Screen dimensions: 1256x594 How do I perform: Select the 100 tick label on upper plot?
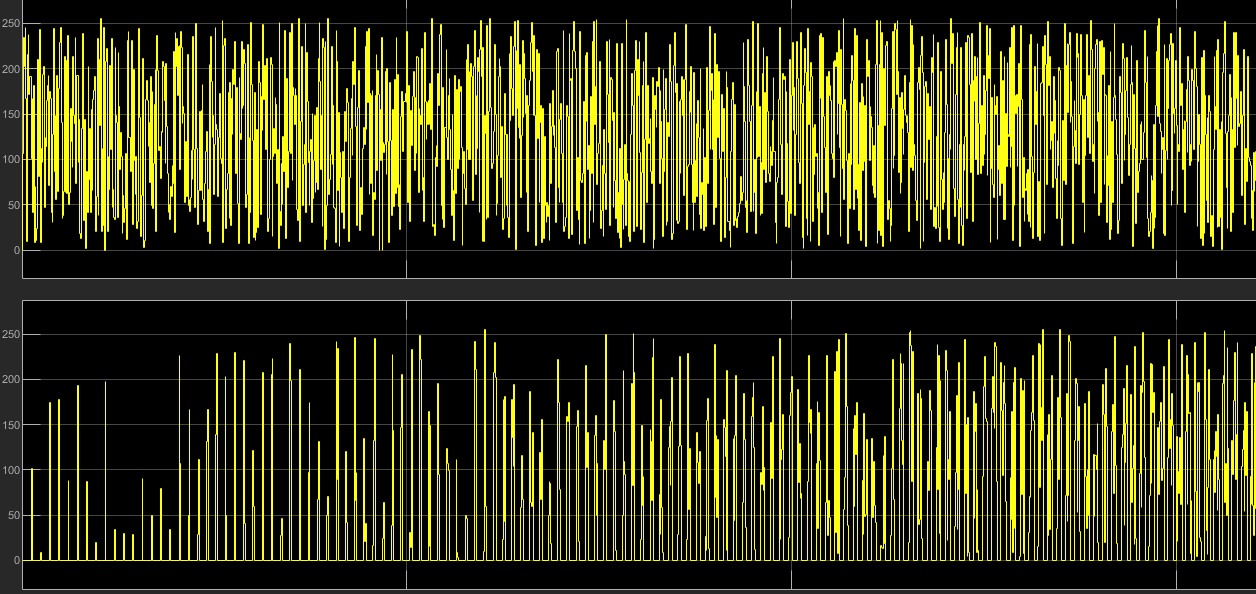tap(10, 160)
